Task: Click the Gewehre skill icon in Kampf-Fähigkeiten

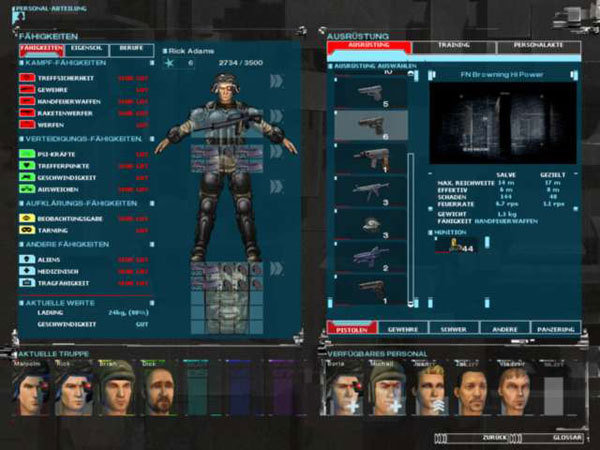Action: click(27, 90)
